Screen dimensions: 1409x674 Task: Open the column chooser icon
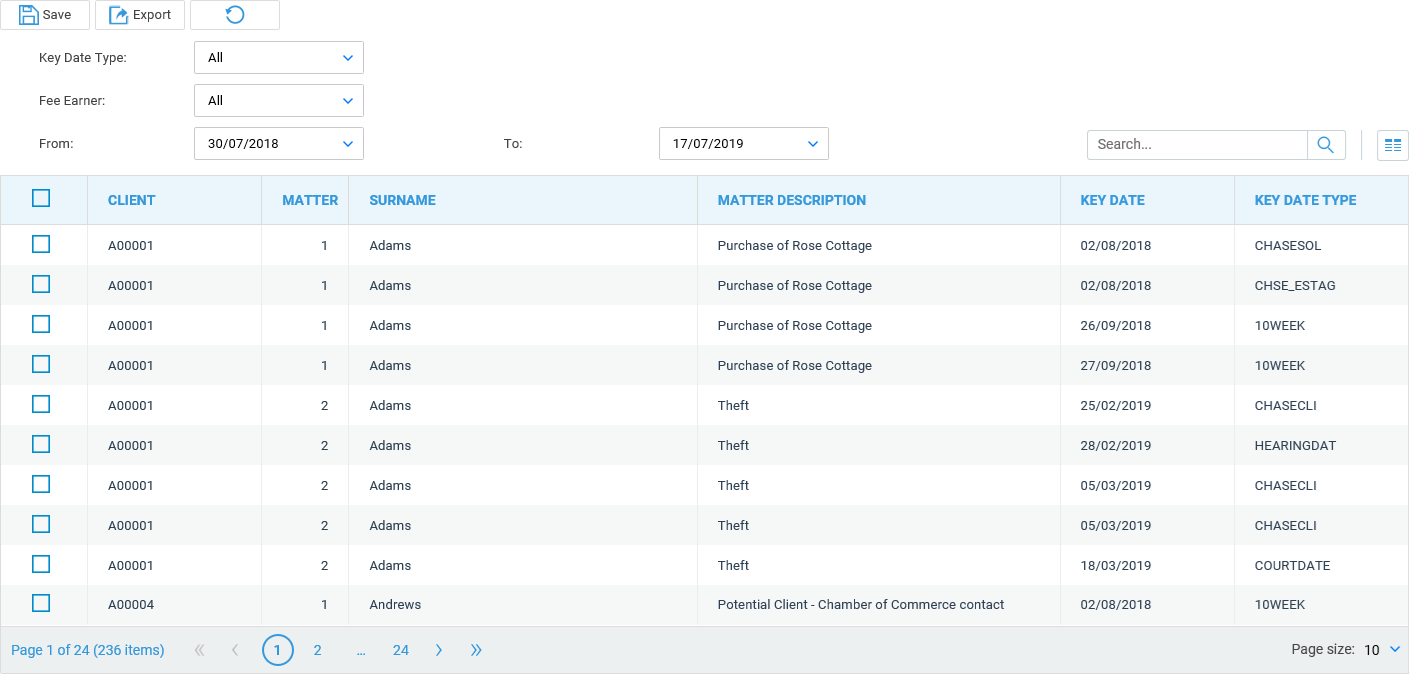click(x=1392, y=145)
